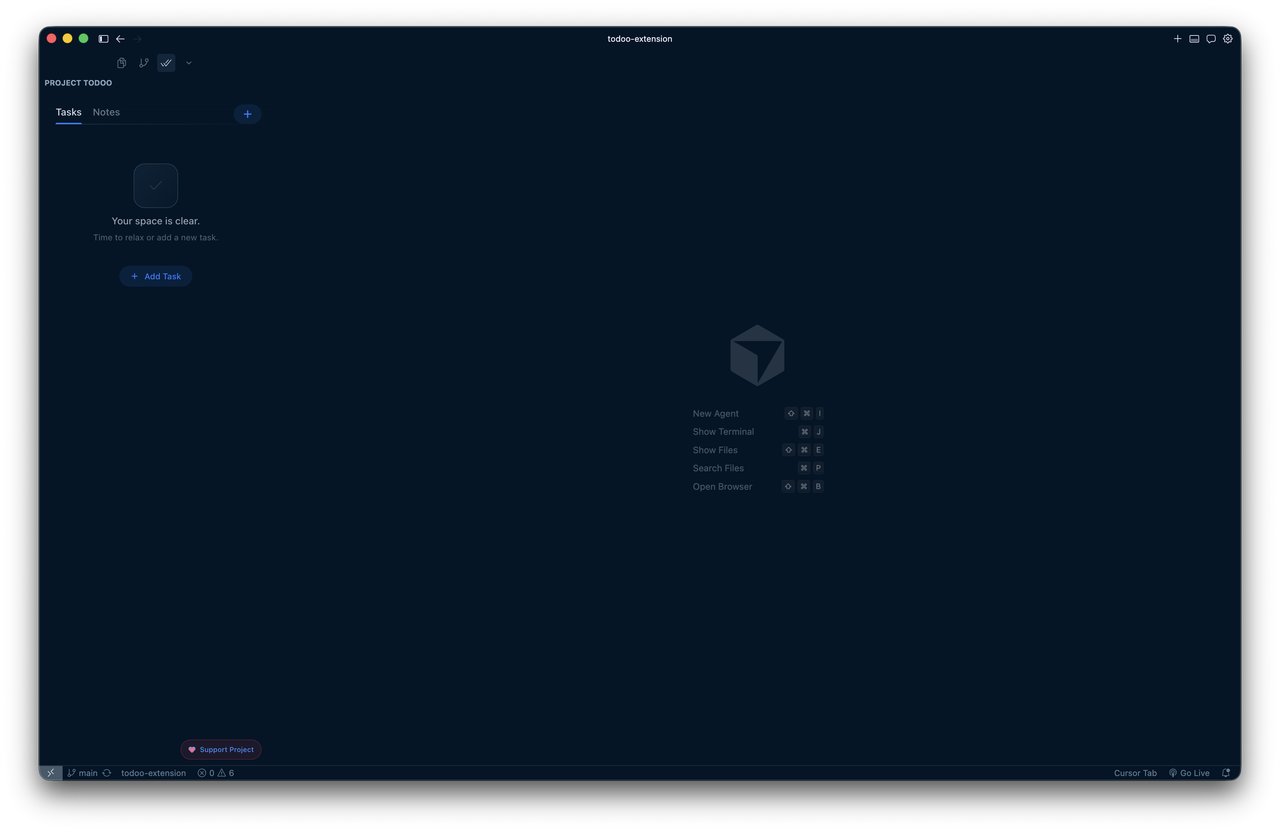Expand the navigate back arrow history
The height and width of the screenshot is (832, 1280).
pos(120,38)
